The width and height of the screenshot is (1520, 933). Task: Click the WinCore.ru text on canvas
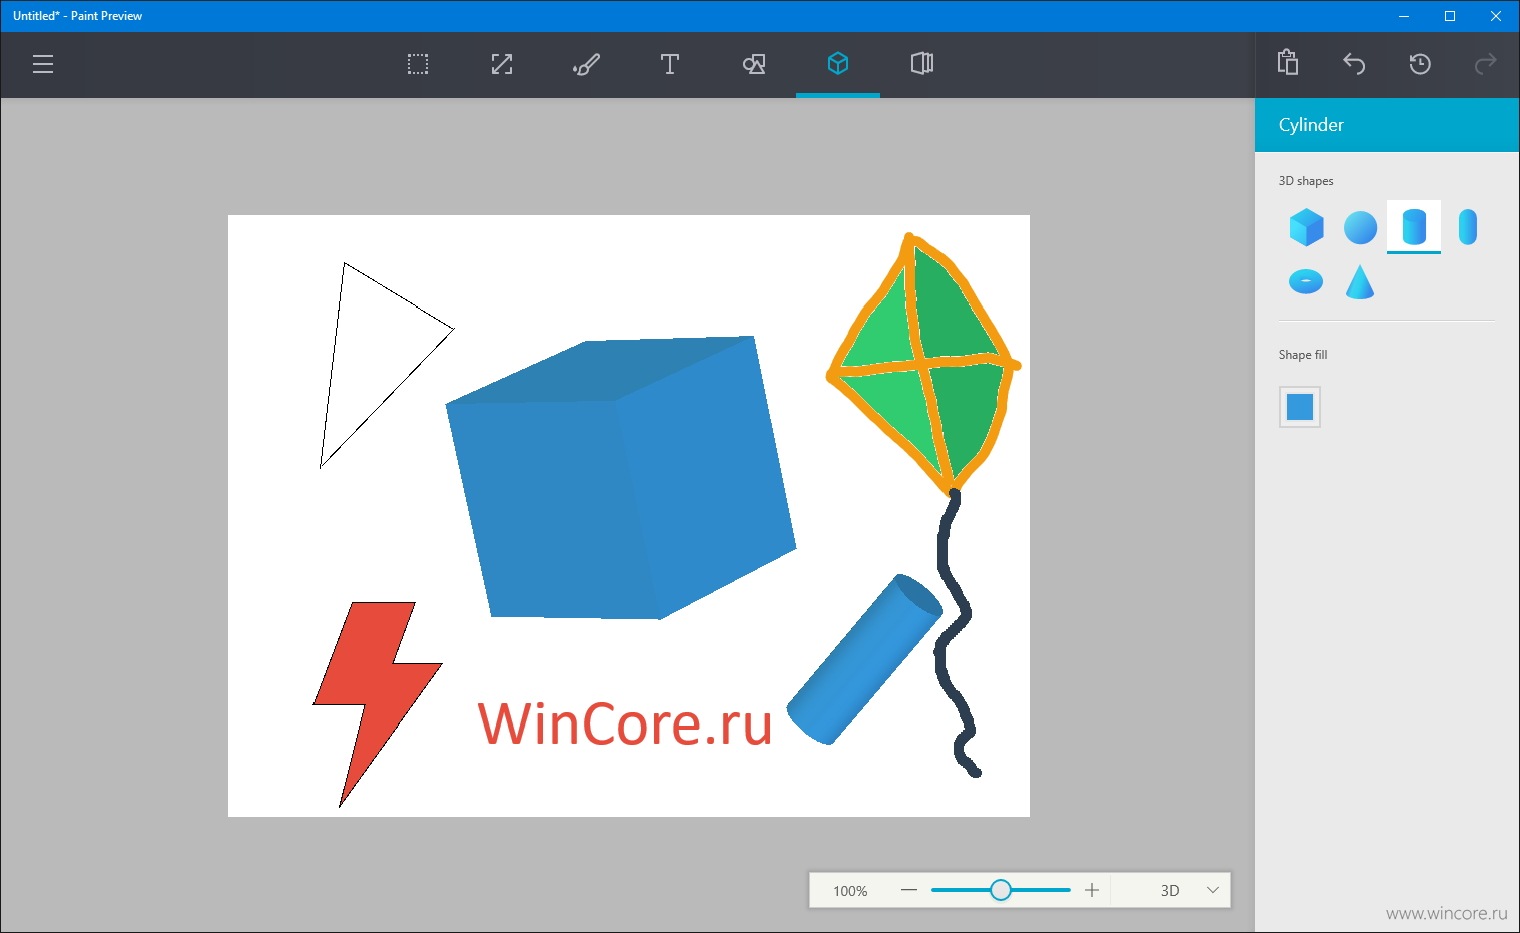tap(625, 723)
